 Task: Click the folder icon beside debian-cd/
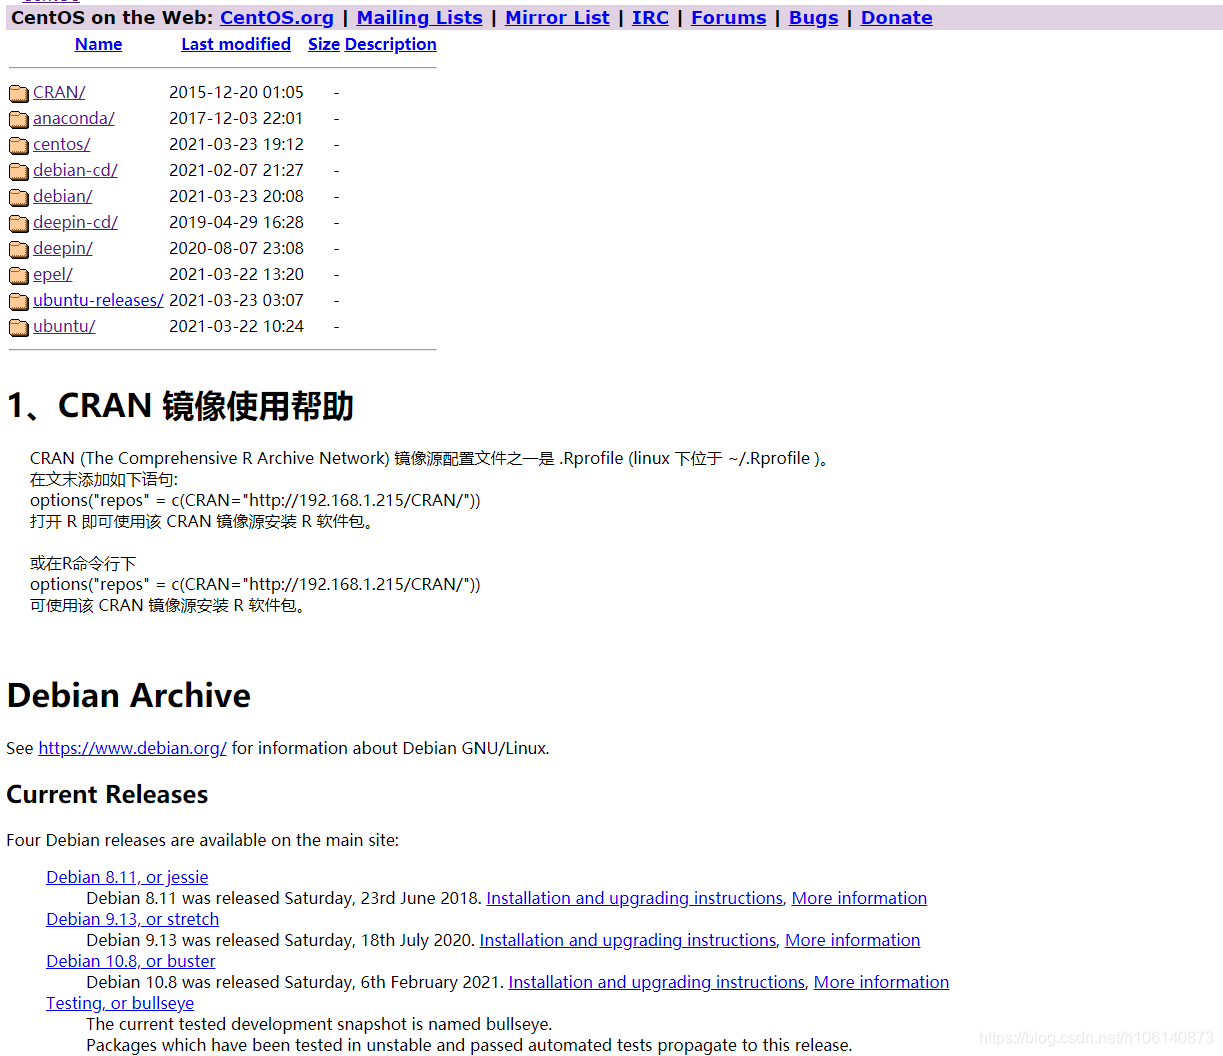(x=19, y=171)
